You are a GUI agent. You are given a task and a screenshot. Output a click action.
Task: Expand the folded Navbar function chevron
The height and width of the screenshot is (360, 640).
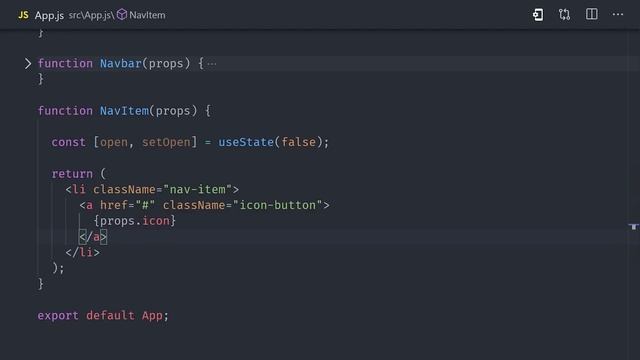[27, 64]
